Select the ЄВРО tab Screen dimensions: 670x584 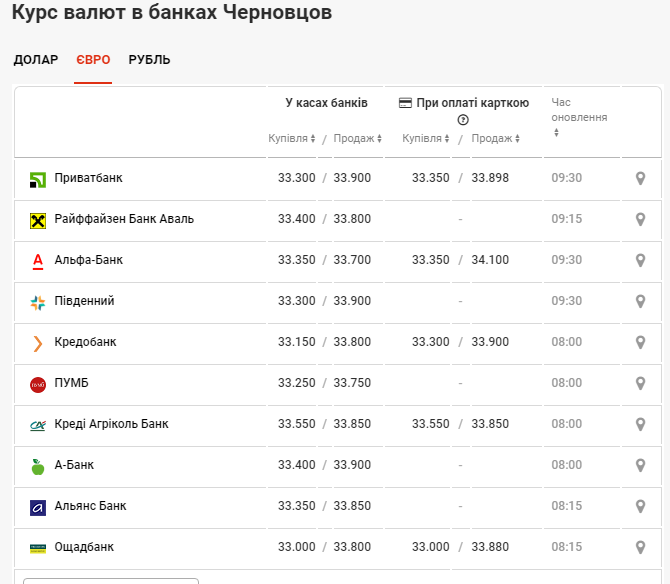93,60
